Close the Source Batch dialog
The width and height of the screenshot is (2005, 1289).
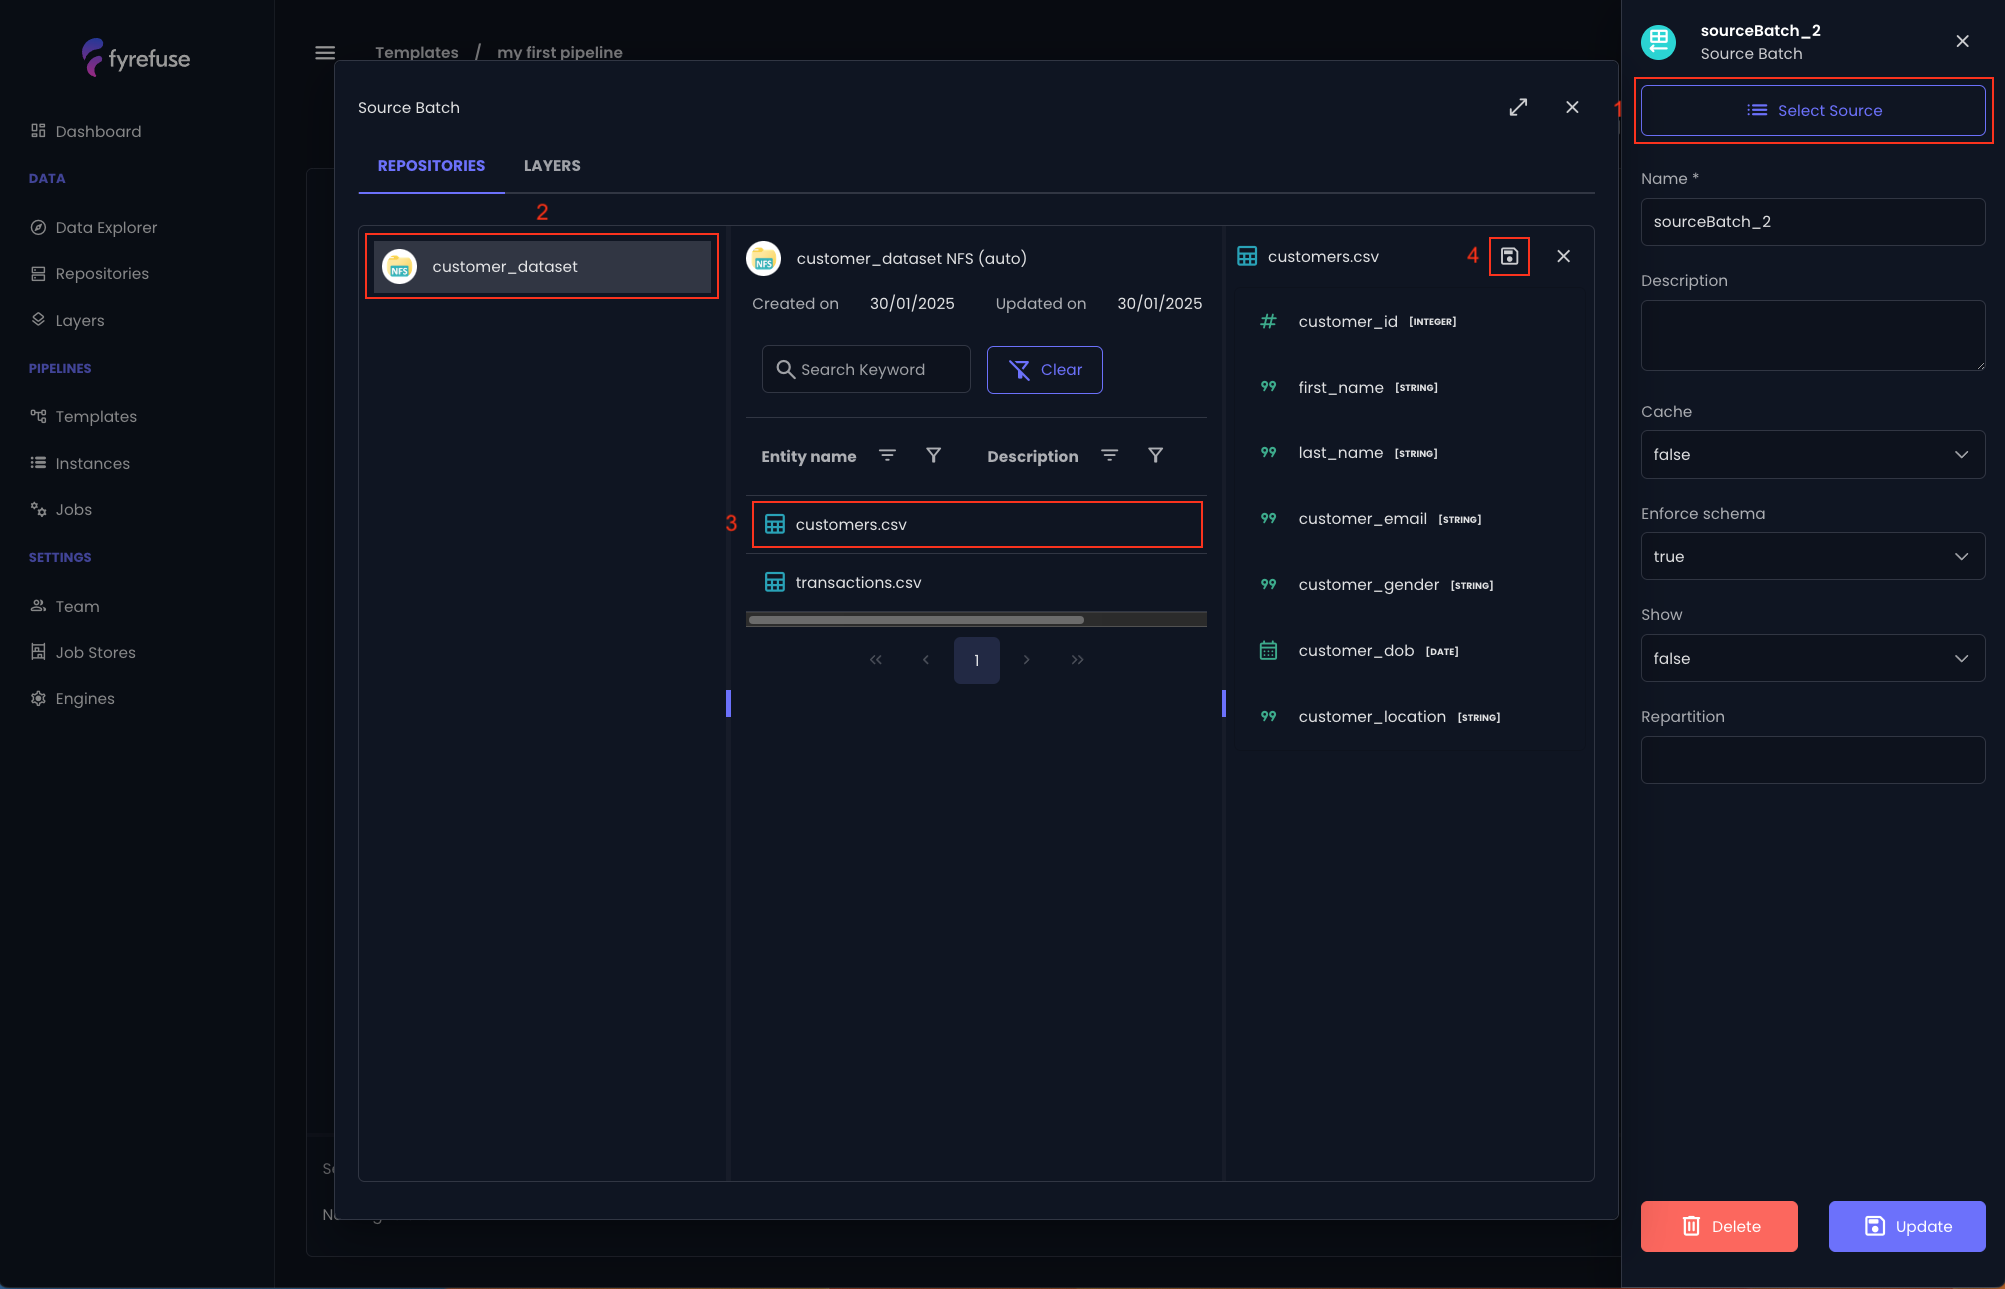coord(1572,107)
